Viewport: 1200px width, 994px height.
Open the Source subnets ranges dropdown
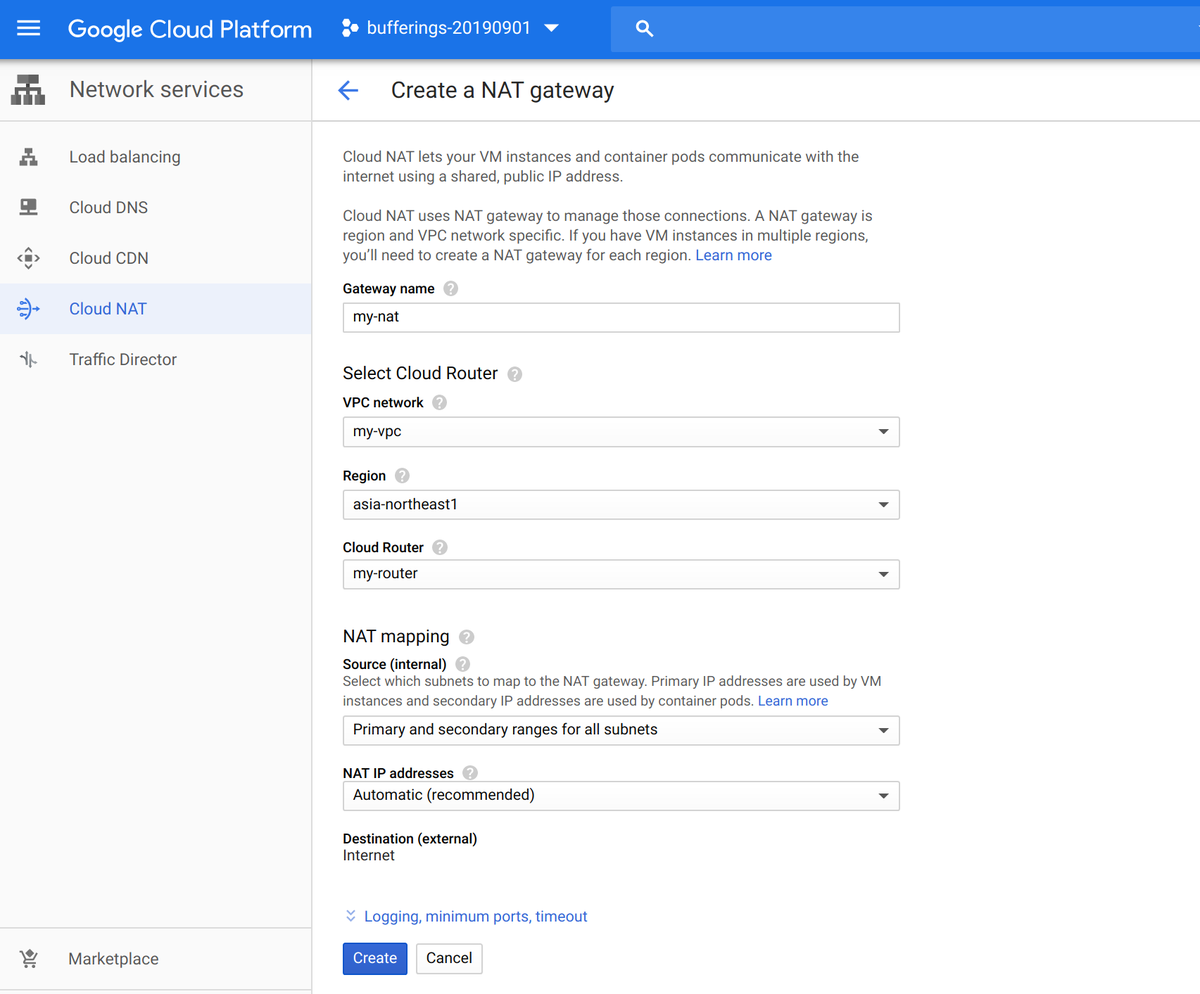click(x=621, y=730)
